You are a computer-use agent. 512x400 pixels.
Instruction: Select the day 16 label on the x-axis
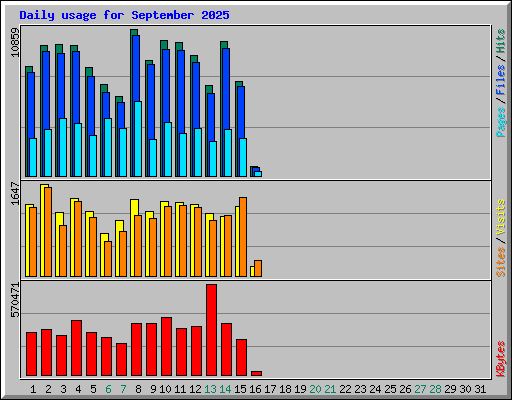pyautogui.click(x=255, y=389)
